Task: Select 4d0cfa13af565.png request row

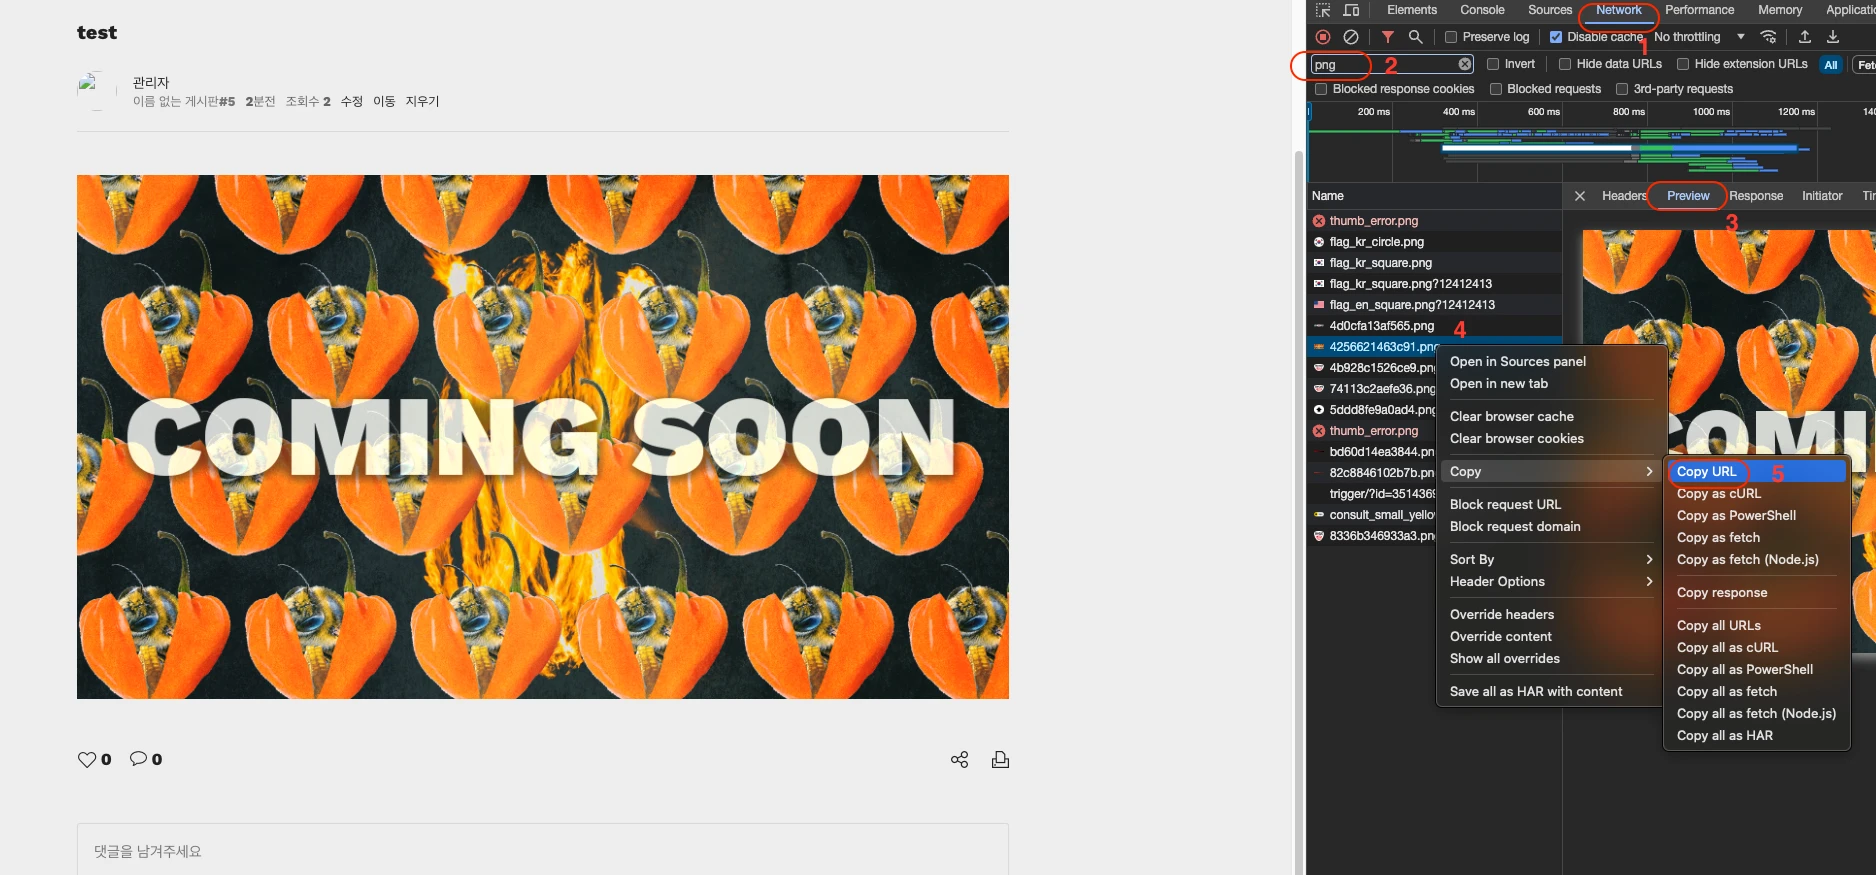Action: (1434, 326)
